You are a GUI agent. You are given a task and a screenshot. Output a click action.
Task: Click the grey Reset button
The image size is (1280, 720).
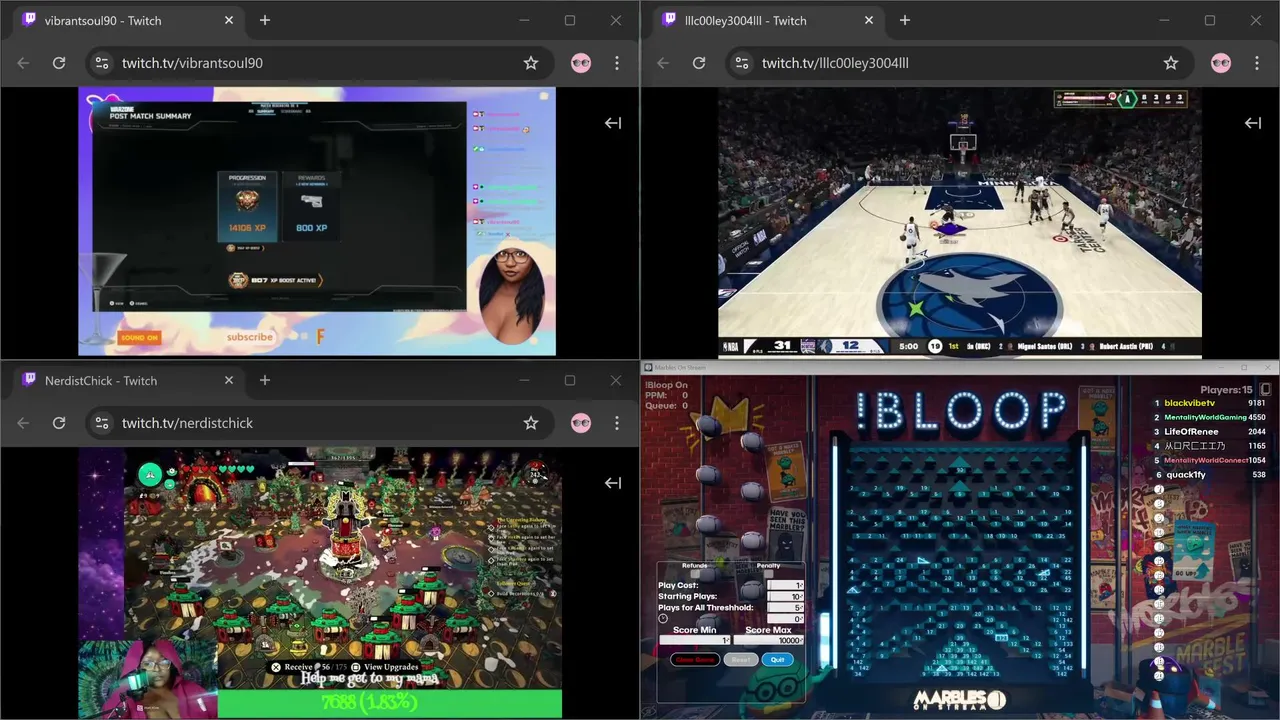coord(741,660)
